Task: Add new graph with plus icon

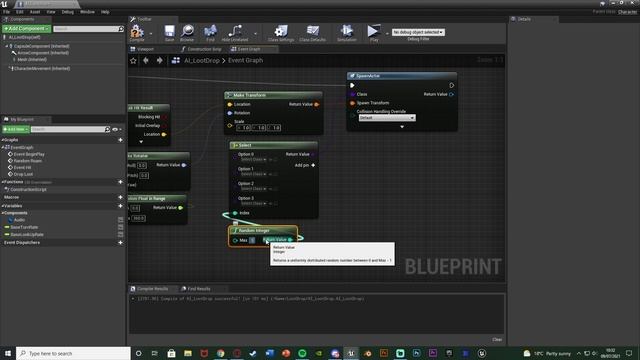Action: click(120, 140)
